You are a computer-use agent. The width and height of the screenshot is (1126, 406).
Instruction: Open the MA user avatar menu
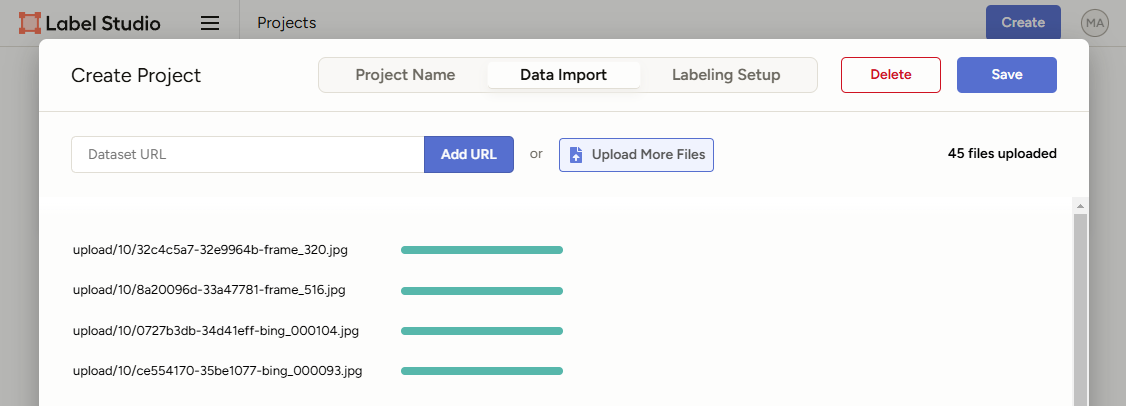click(1095, 23)
